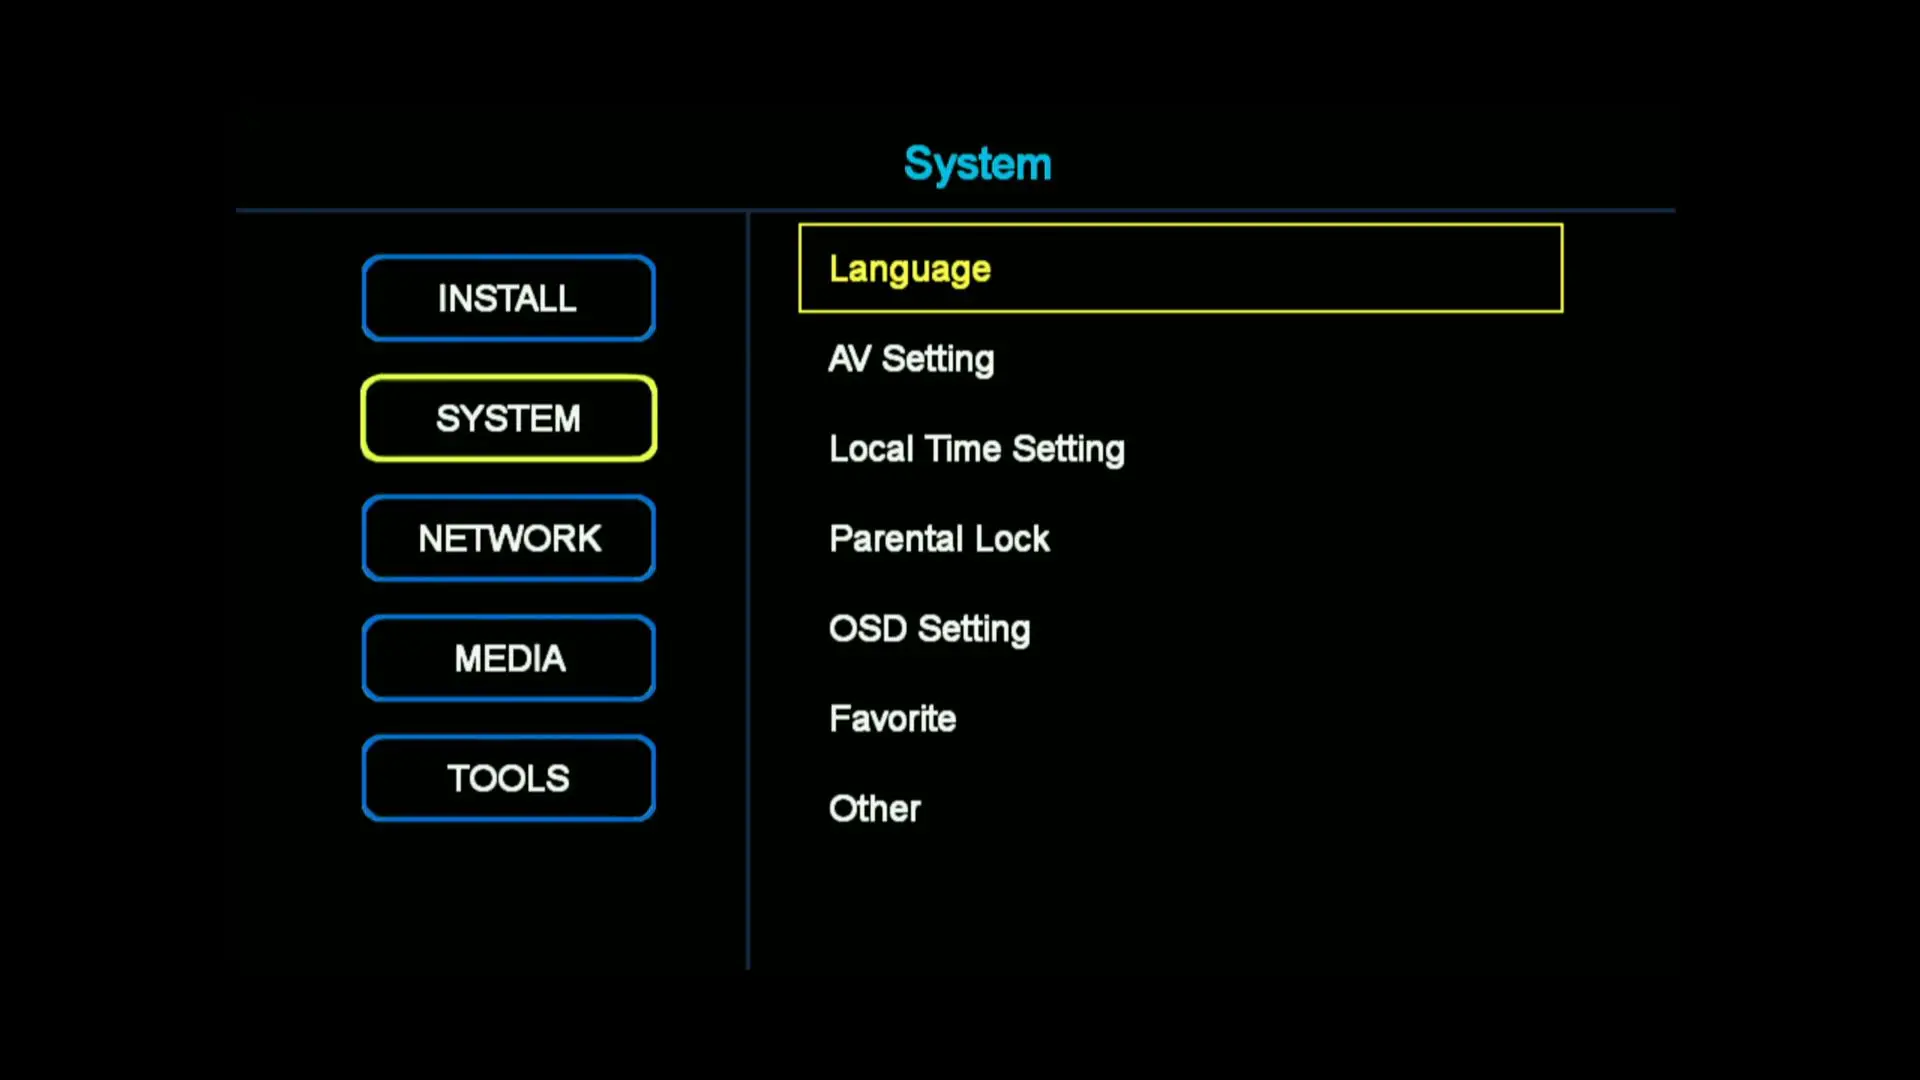Click the NETWORK navigation button
The image size is (1920, 1080).
click(x=509, y=538)
